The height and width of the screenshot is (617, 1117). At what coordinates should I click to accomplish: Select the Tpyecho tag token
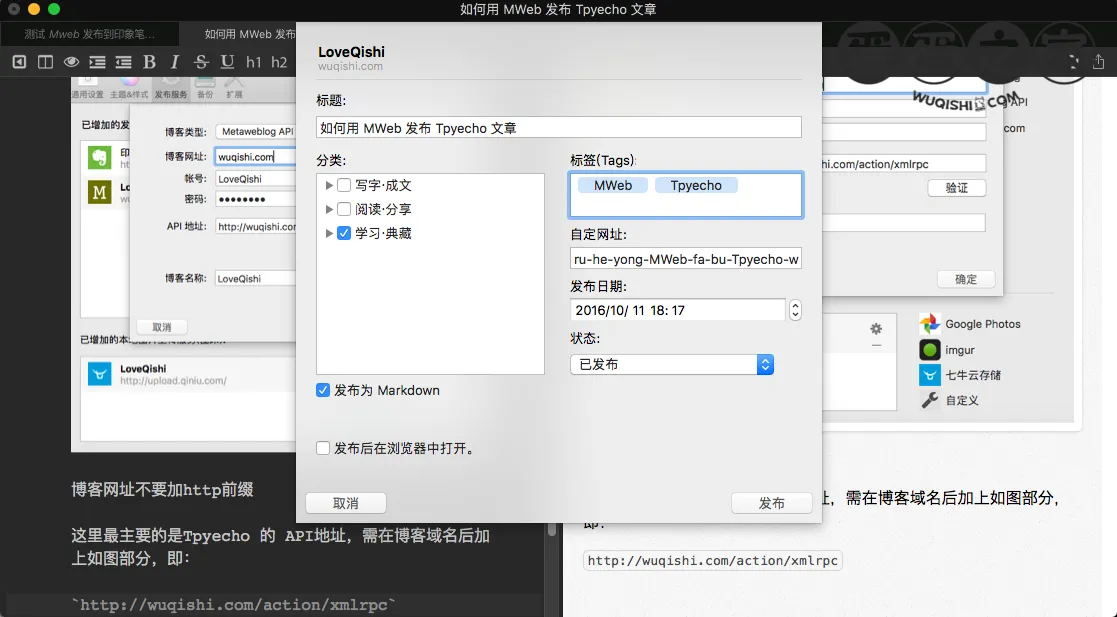coord(696,185)
